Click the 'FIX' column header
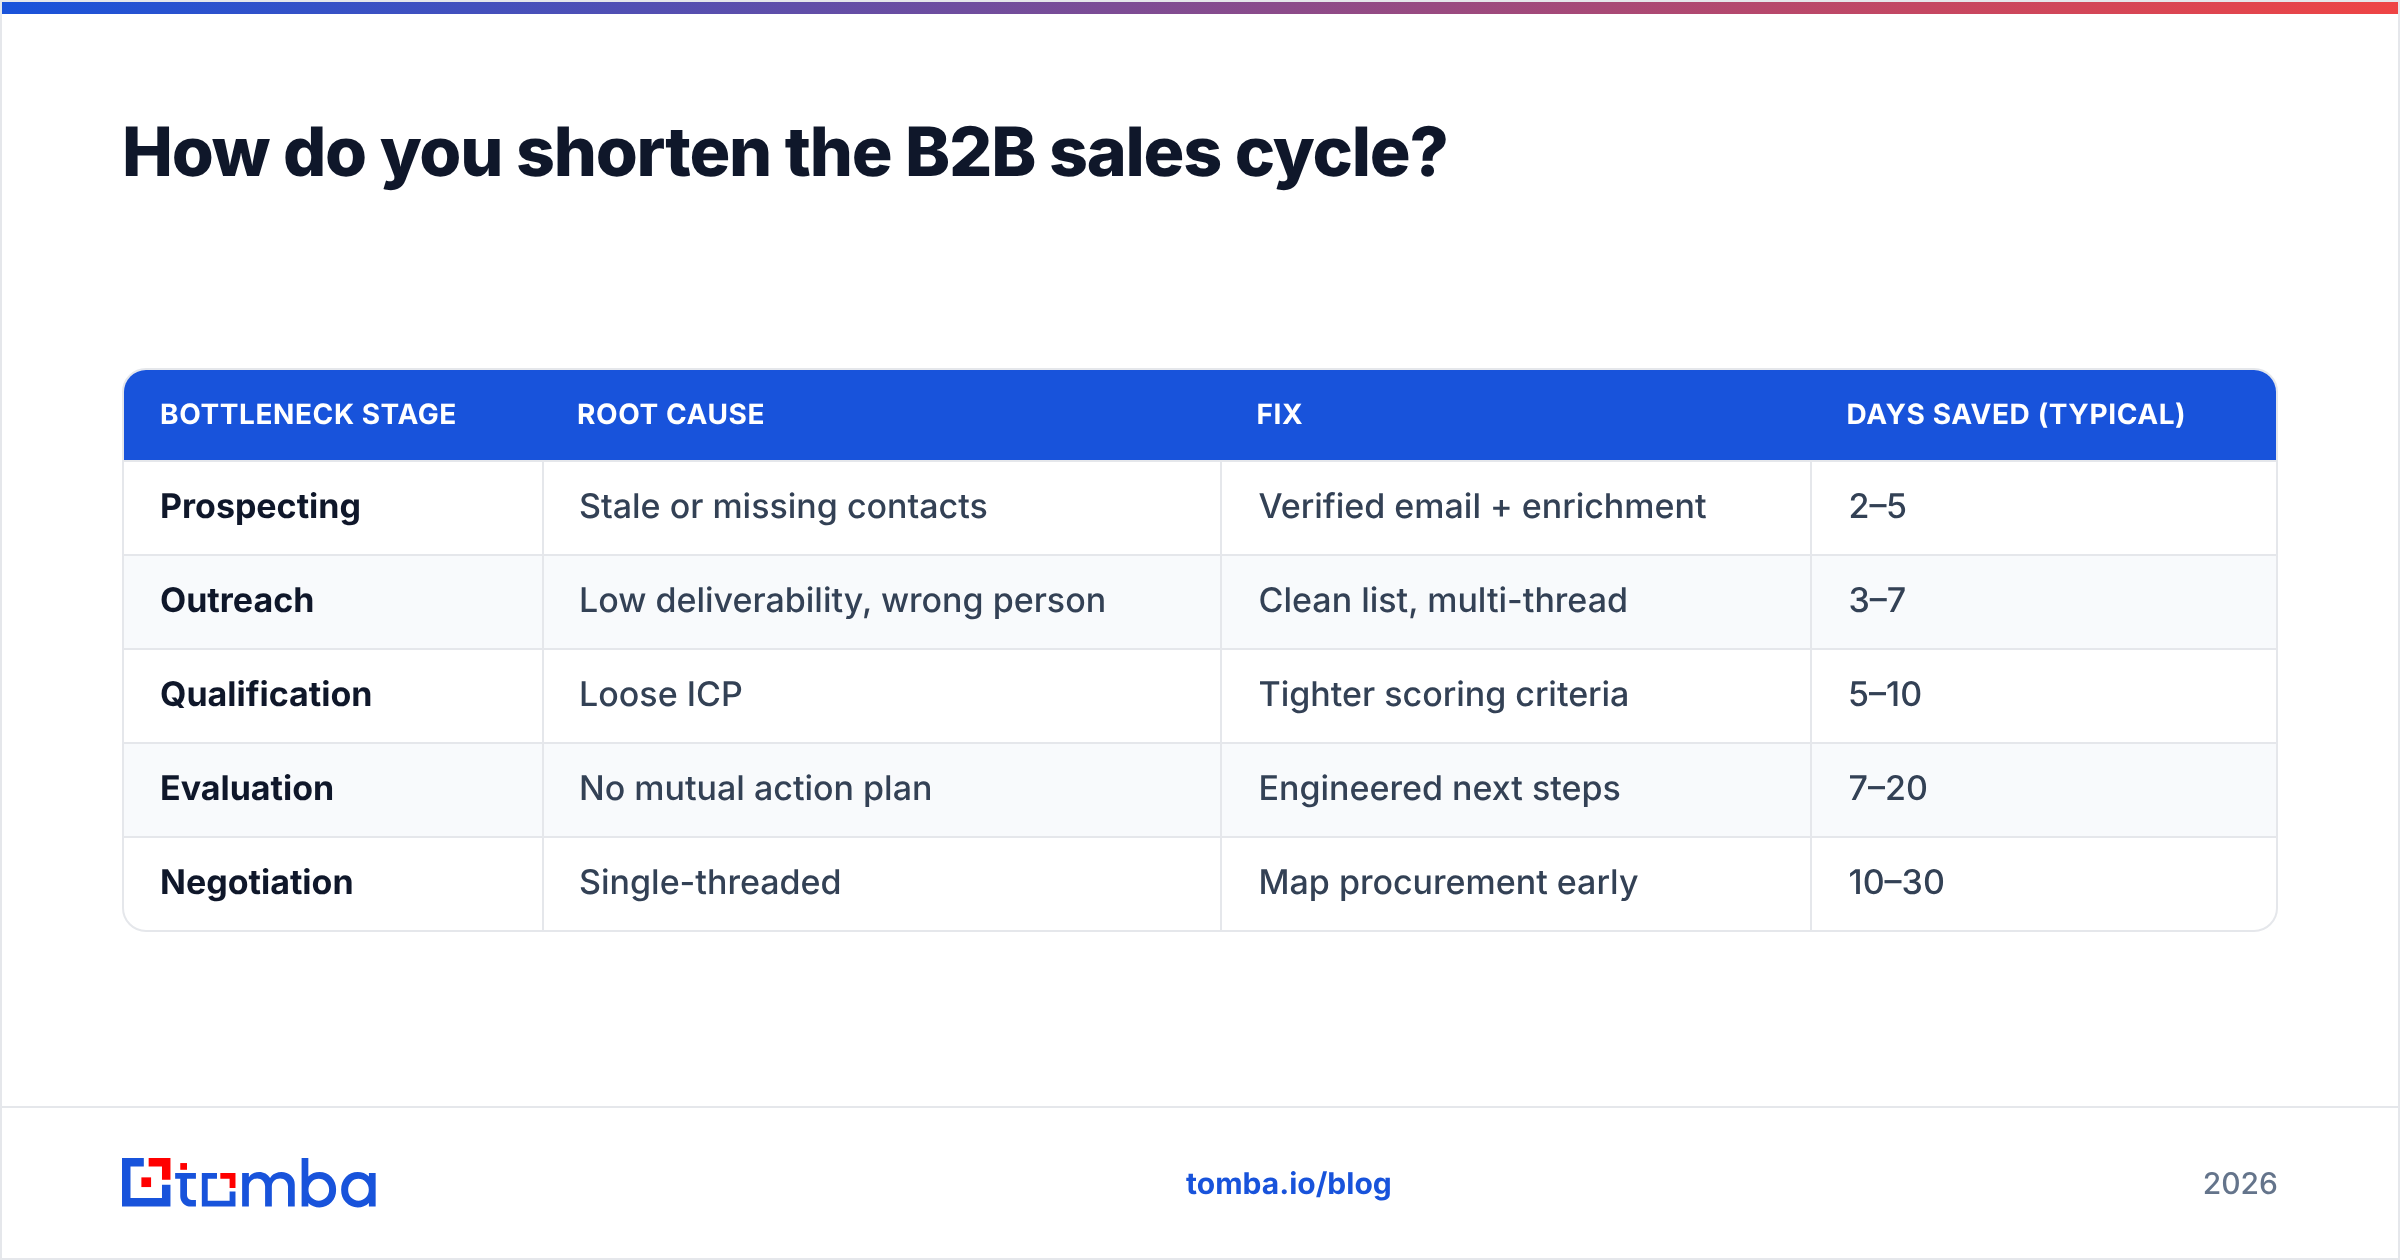 click(x=1279, y=414)
